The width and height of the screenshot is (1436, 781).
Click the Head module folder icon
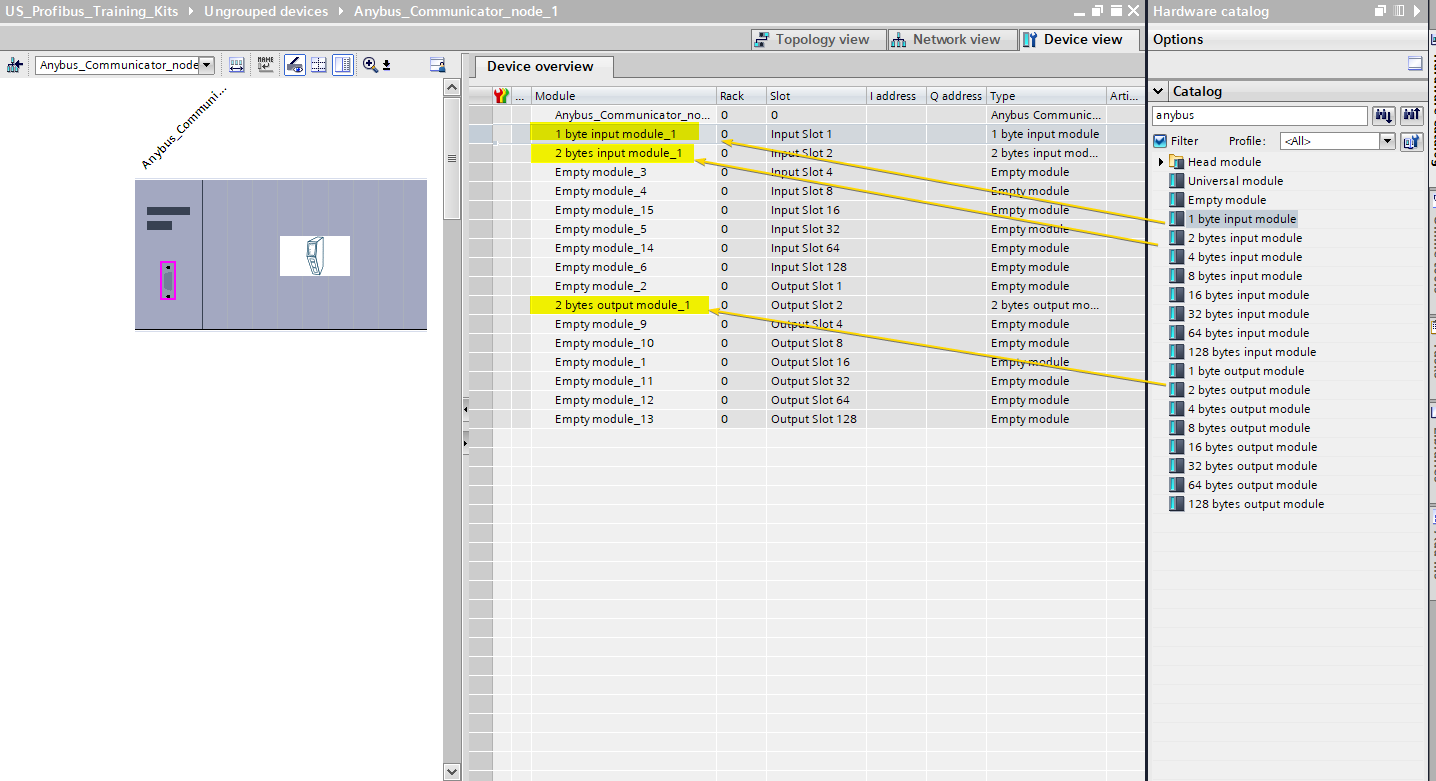[x=1177, y=162]
